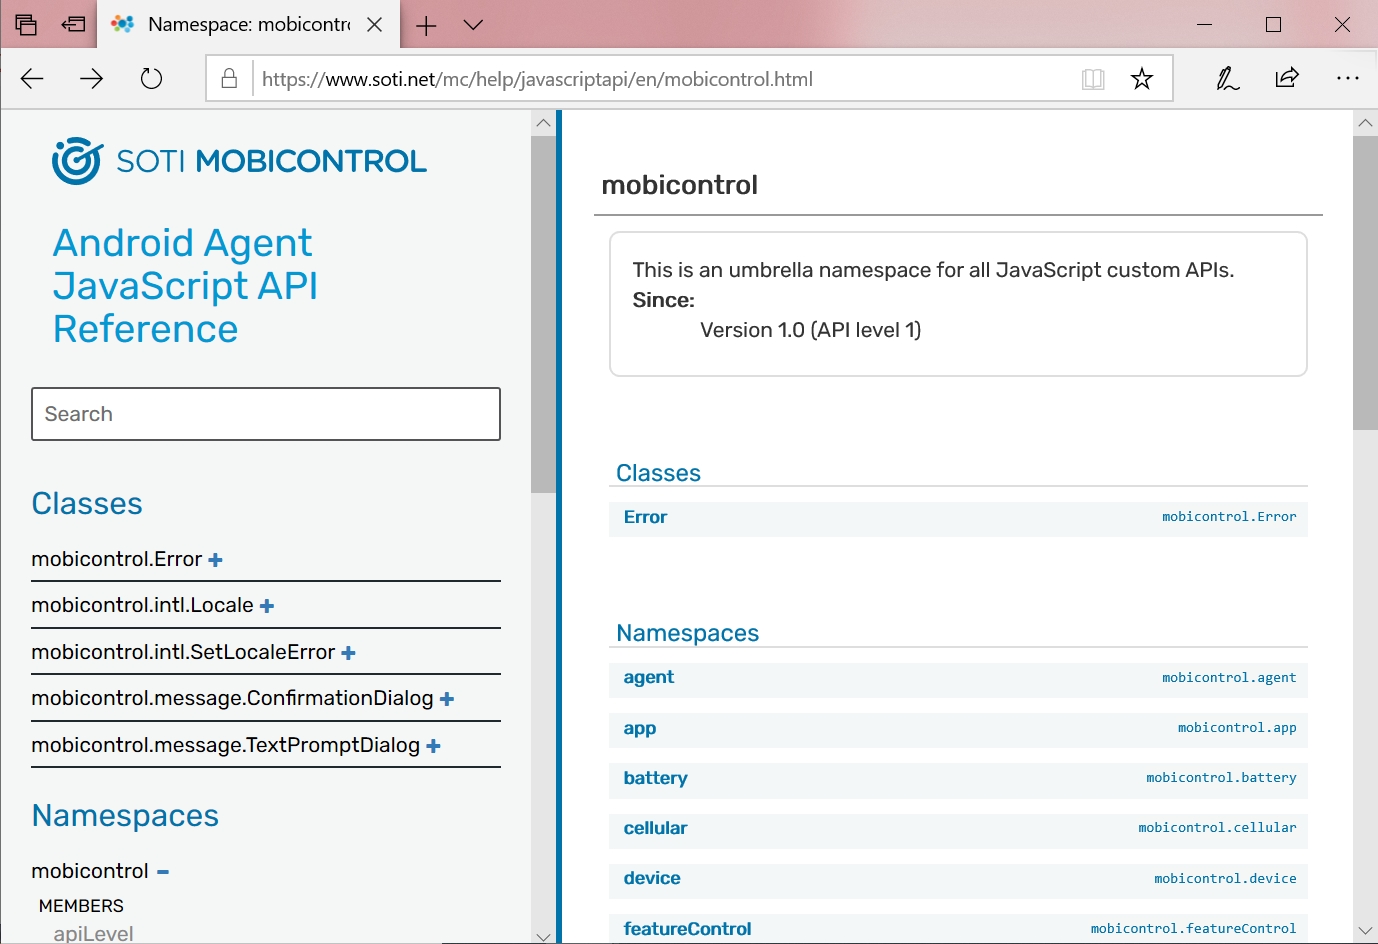Open the Error class link

coord(645,517)
